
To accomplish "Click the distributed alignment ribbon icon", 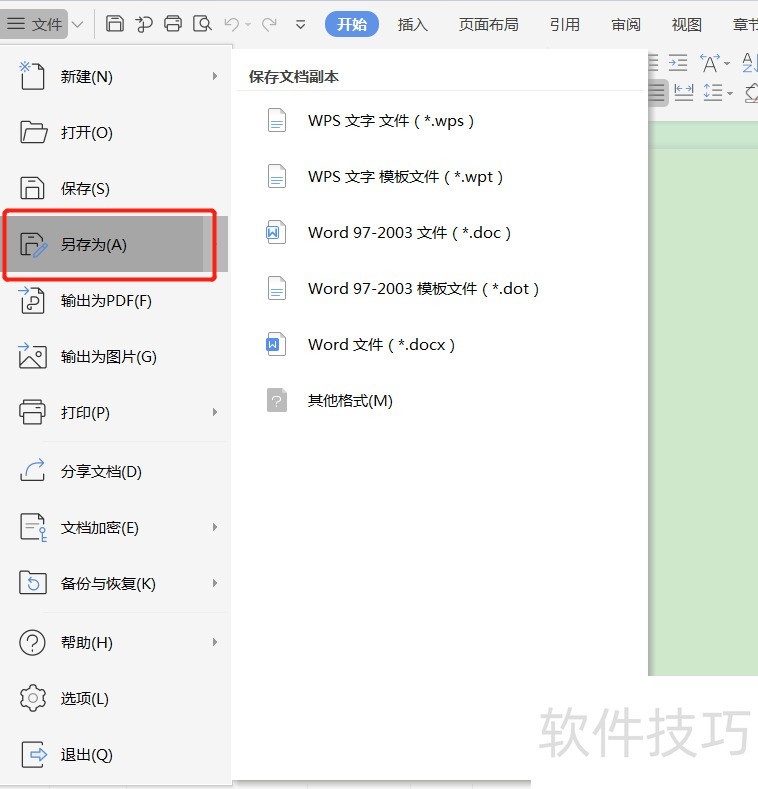I will [x=684, y=93].
